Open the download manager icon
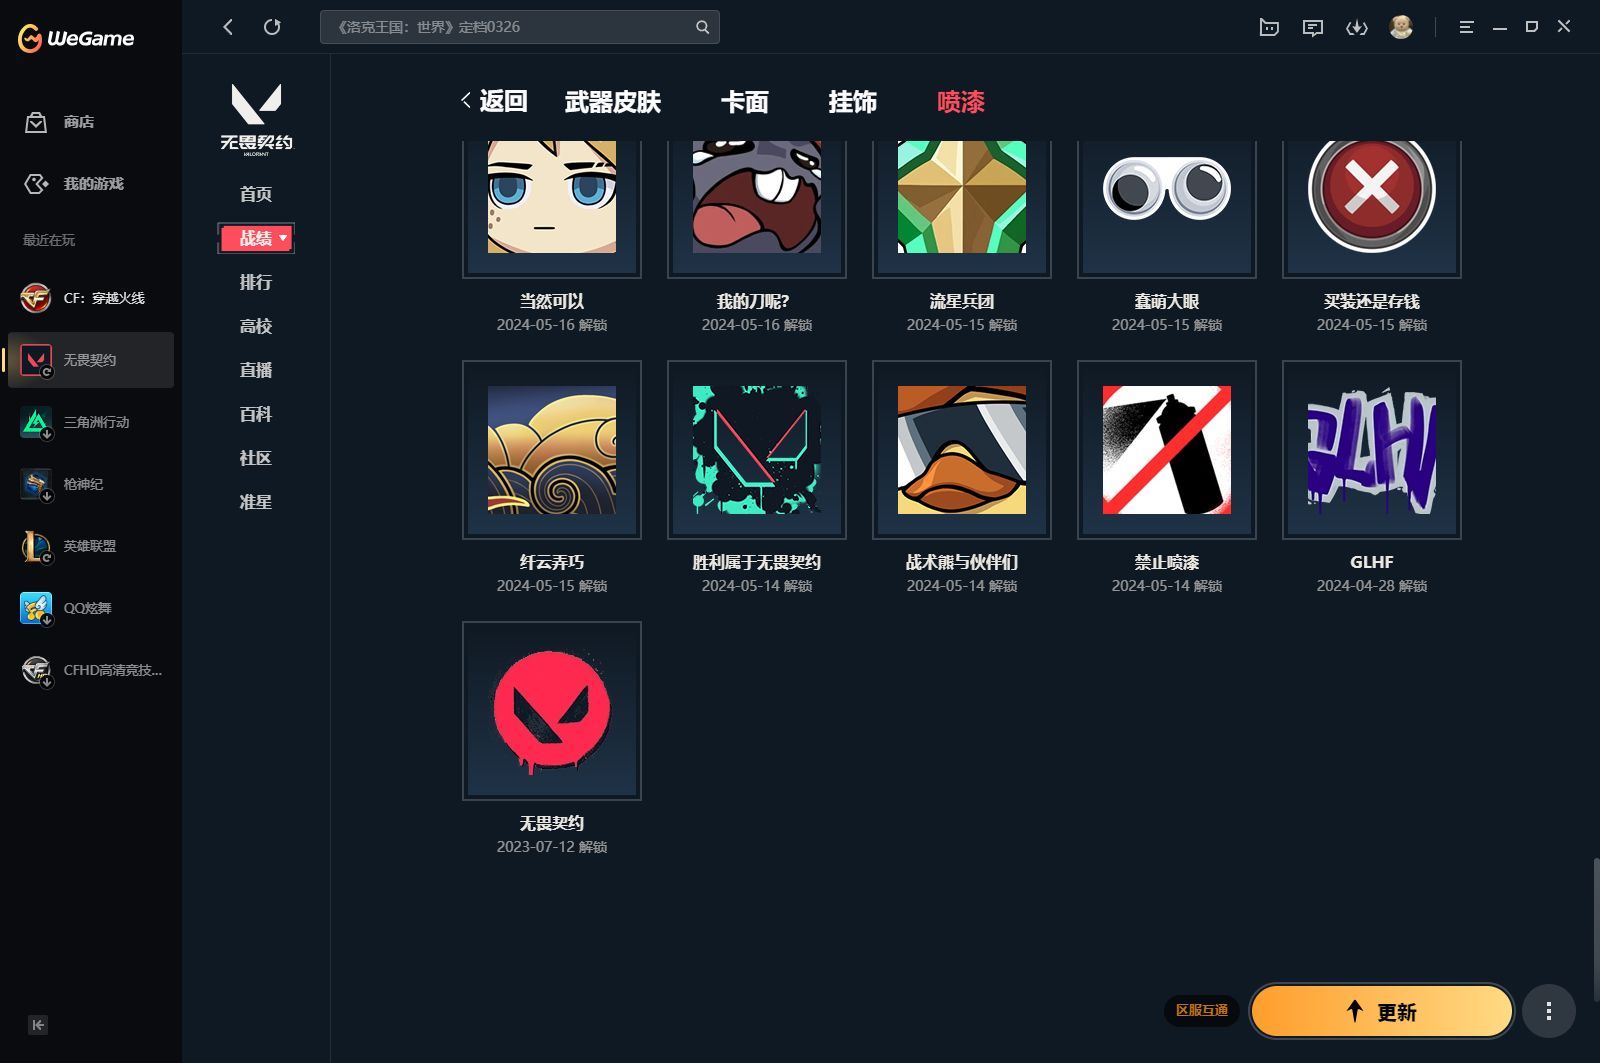 (x=1357, y=27)
